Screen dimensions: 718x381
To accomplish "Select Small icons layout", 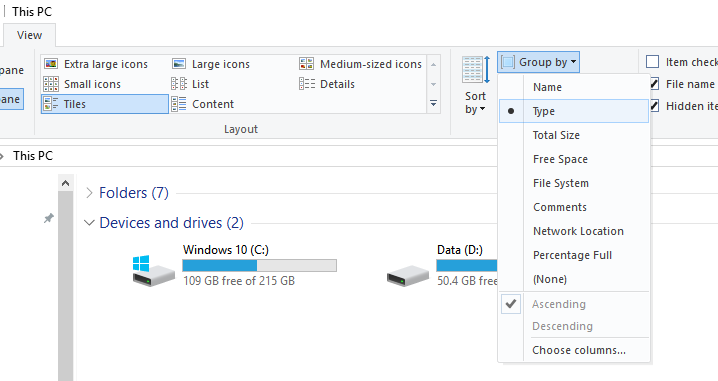I will point(82,84).
